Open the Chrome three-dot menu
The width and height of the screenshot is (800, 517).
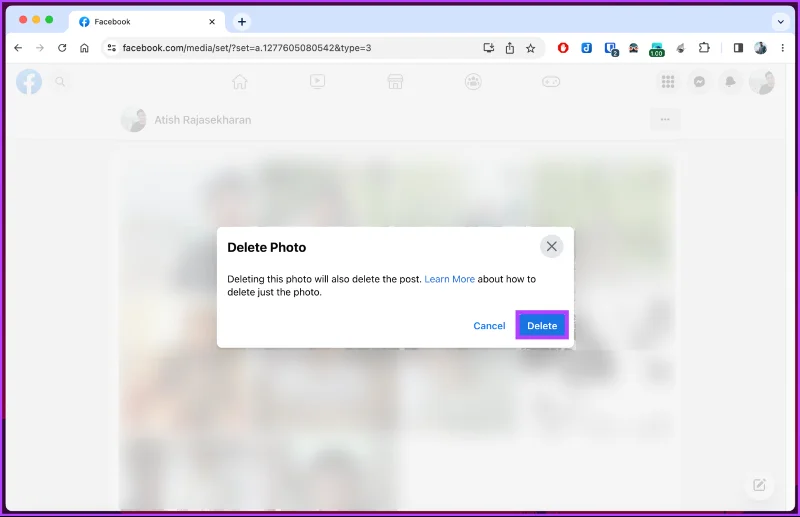(782, 48)
